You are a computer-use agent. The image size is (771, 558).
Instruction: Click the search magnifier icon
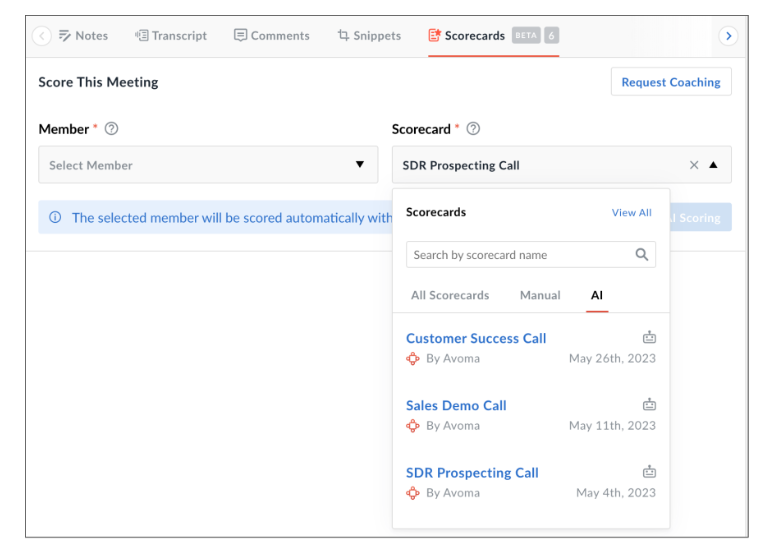pyautogui.click(x=641, y=255)
